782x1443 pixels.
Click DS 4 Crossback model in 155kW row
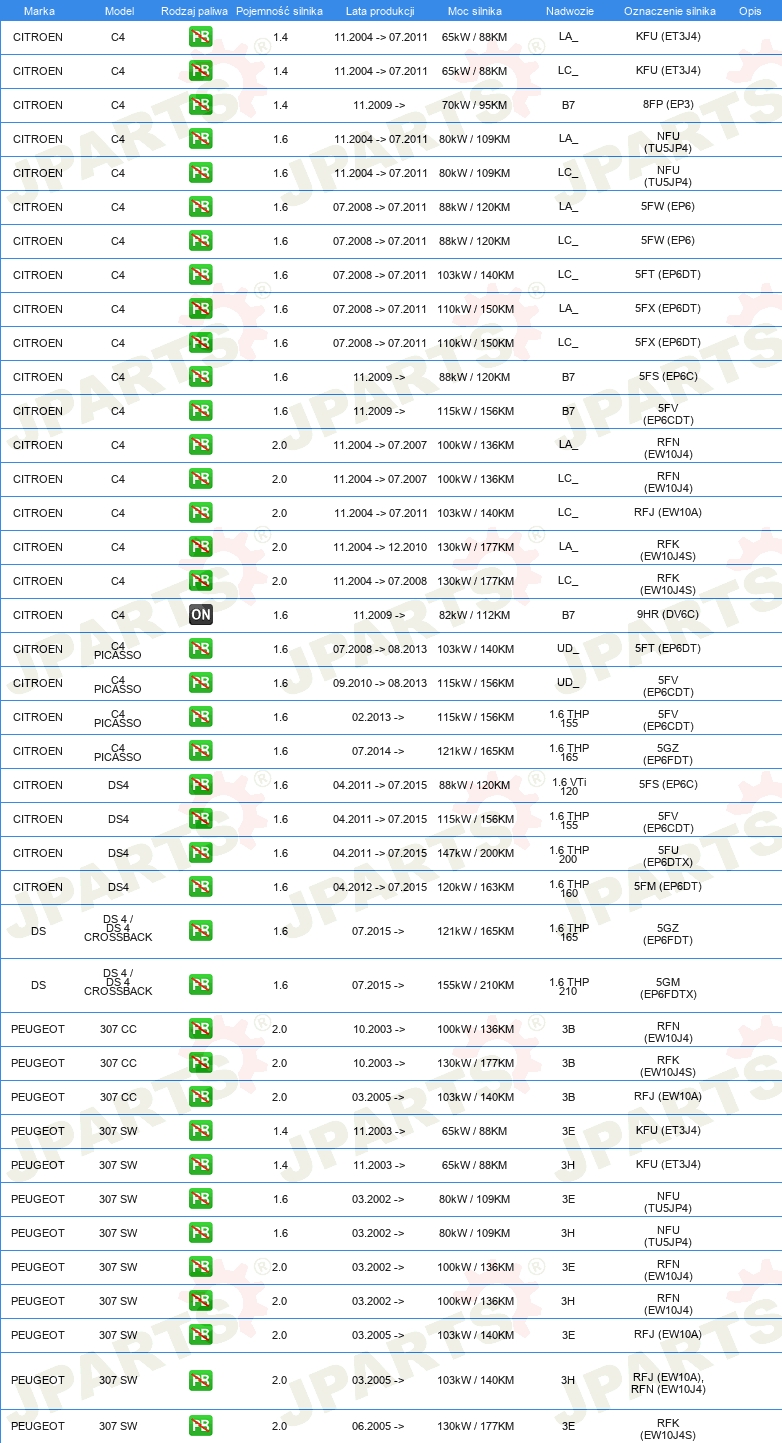pyautogui.click(x=118, y=982)
